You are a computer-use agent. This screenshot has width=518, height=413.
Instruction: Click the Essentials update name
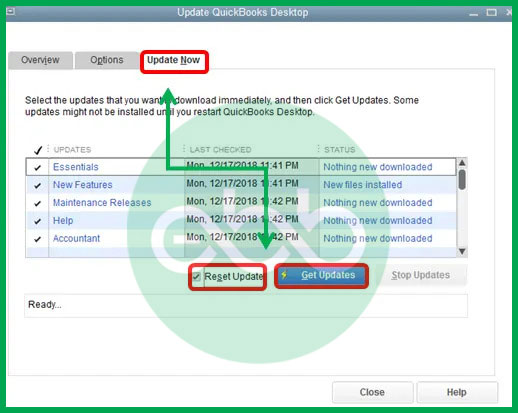point(76,167)
